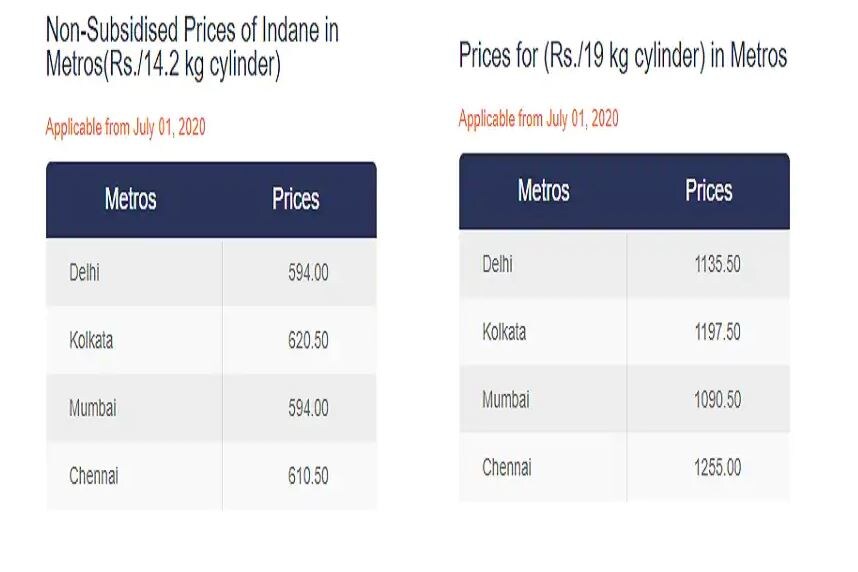Click the Metros header in the 14.2 kg table
This screenshot has width=858, height=572.
130,199
